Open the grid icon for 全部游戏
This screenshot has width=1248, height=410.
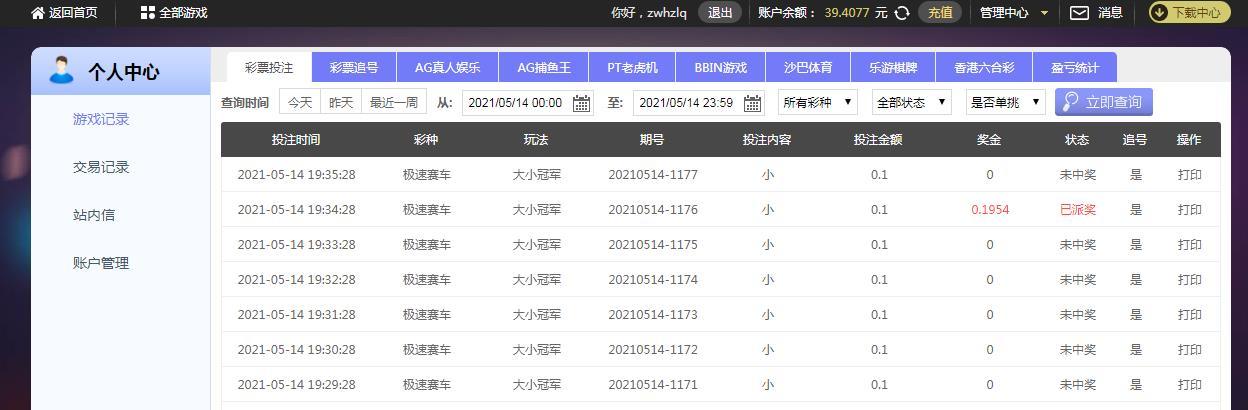pyautogui.click(x=148, y=13)
